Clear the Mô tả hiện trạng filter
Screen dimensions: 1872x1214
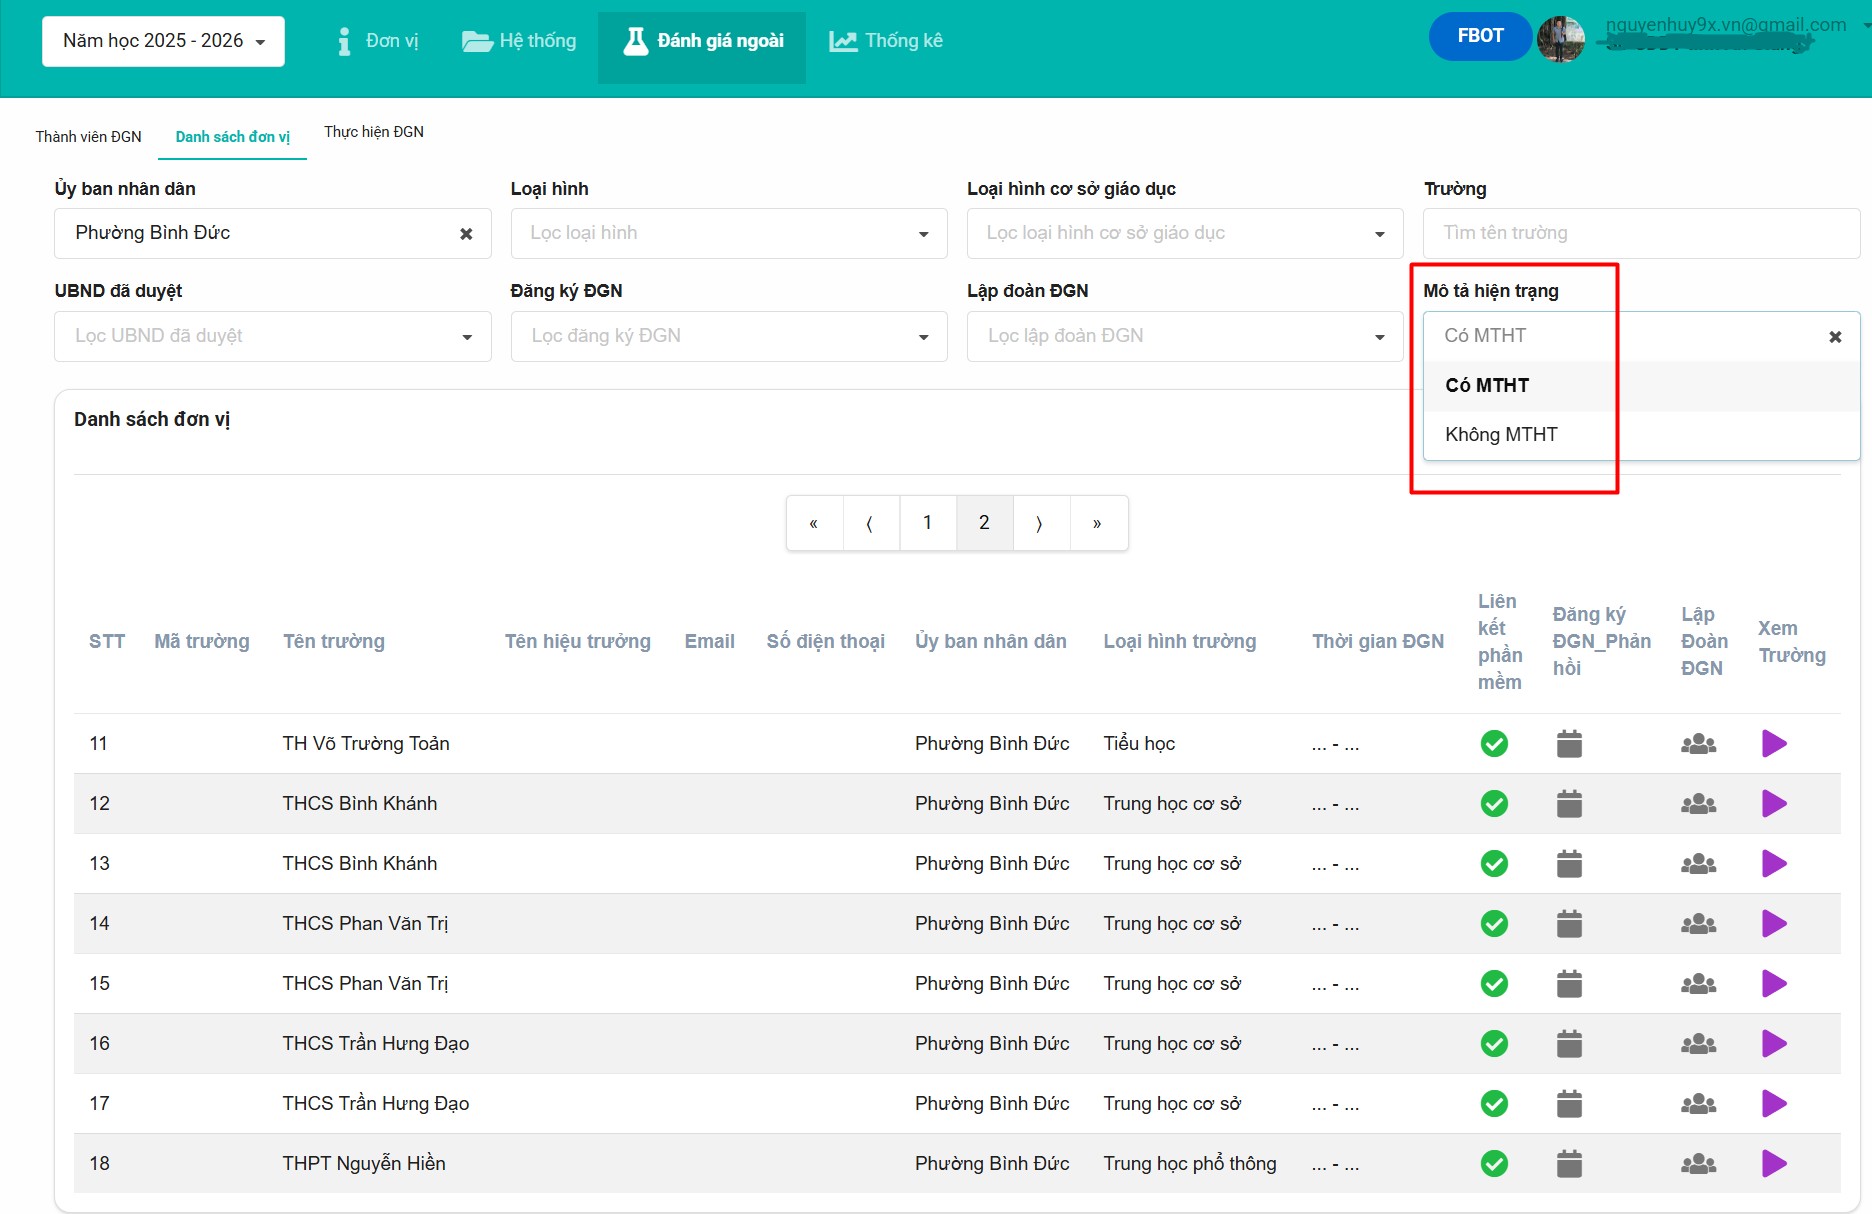[x=1835, y=337]
